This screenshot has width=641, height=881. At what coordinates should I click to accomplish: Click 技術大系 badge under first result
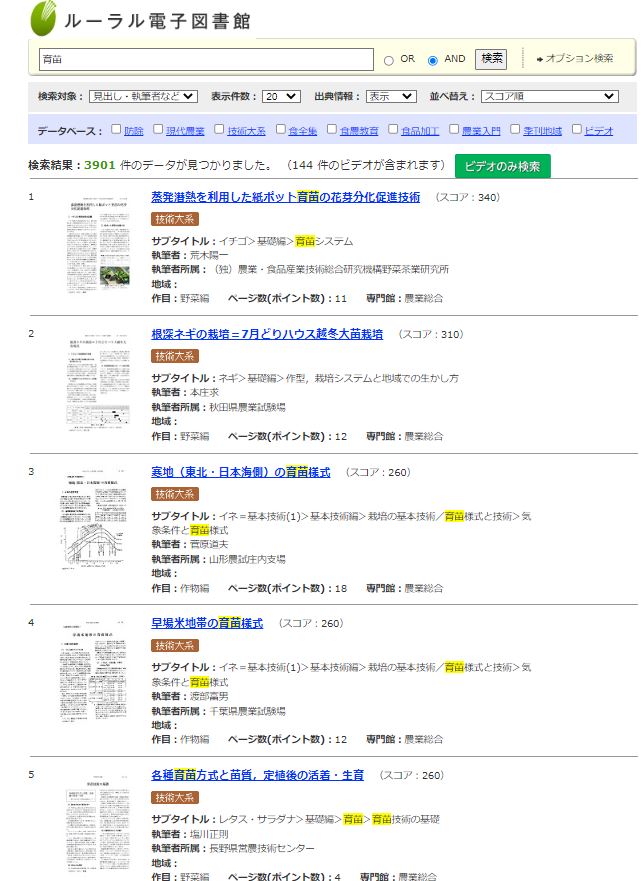pos(175,219)
